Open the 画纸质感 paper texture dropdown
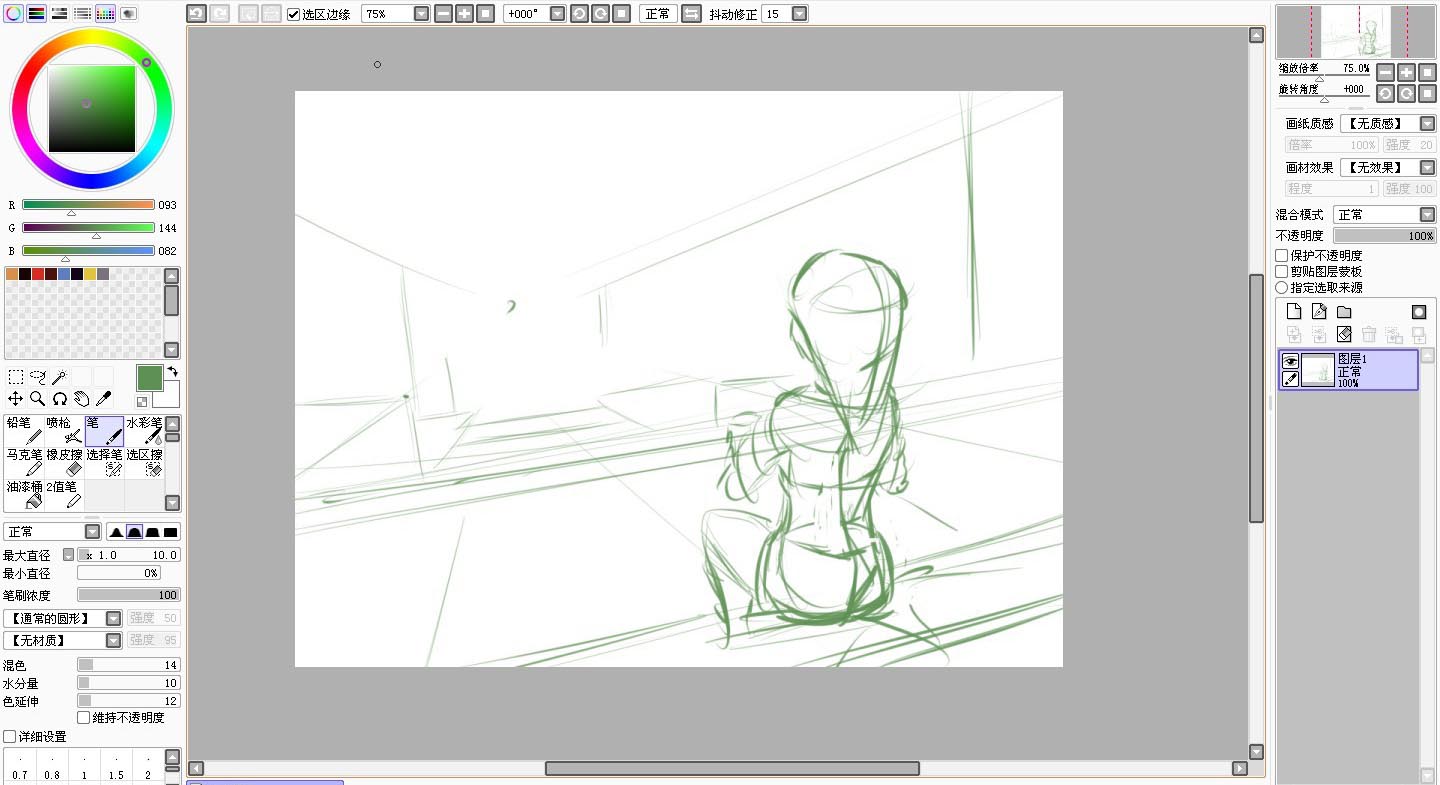This screenshot has width=1440, height=785. pos(1427,124)
